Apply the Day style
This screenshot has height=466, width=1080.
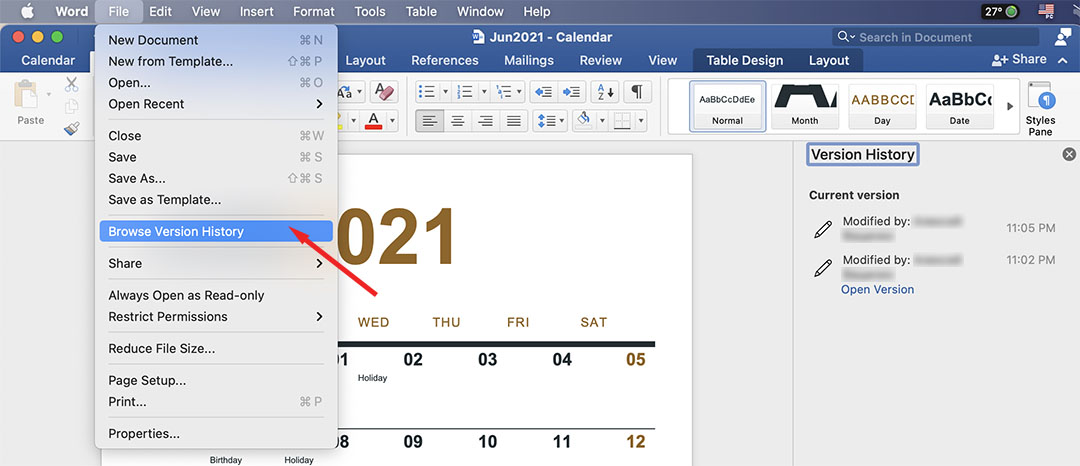tap(882, 107)
